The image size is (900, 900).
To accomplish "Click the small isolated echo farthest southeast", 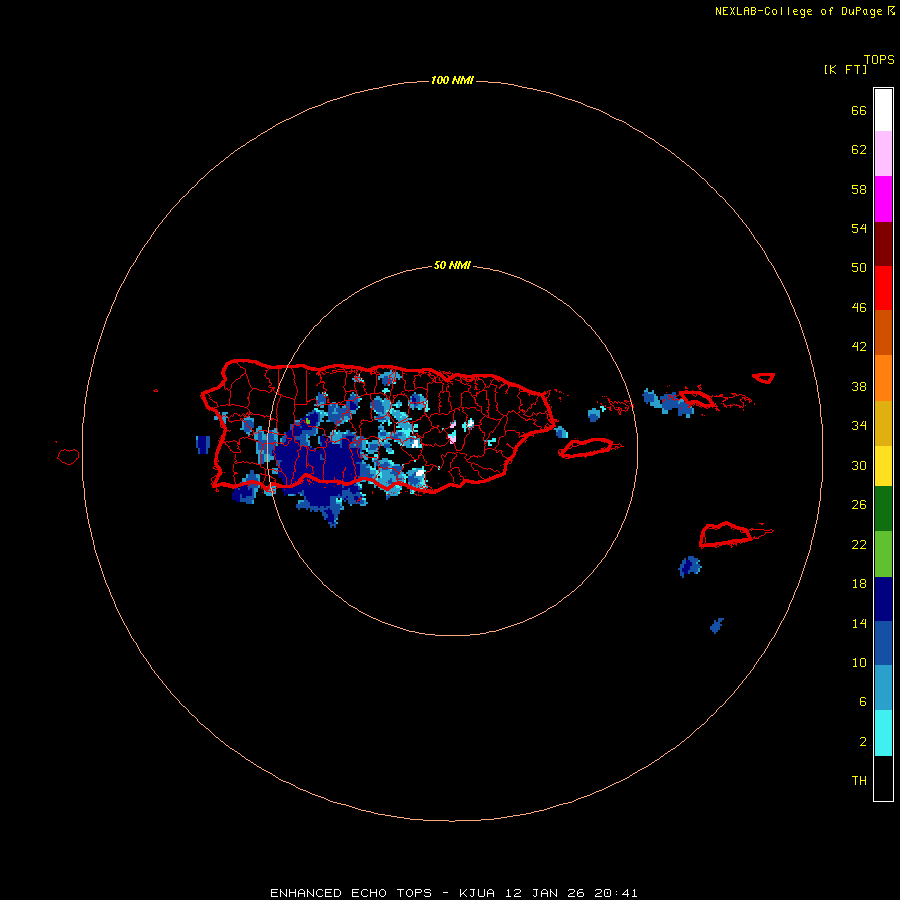I will pyautogui.click(x=716, y=626).
